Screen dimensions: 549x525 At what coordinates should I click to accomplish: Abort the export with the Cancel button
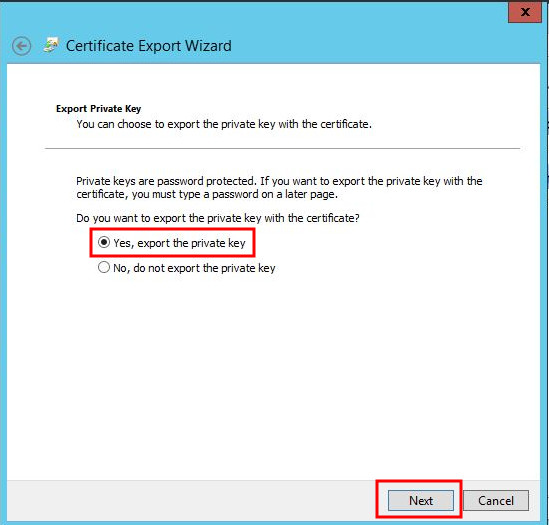(x=496, y=500)
